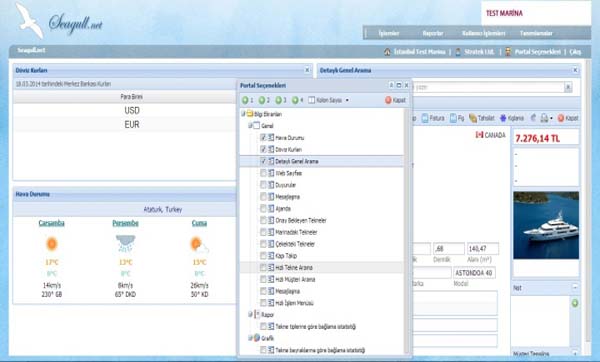
Task: Check the Onay Bekleyen Tekneler checkbox
Action: click(x=263, y=220)
